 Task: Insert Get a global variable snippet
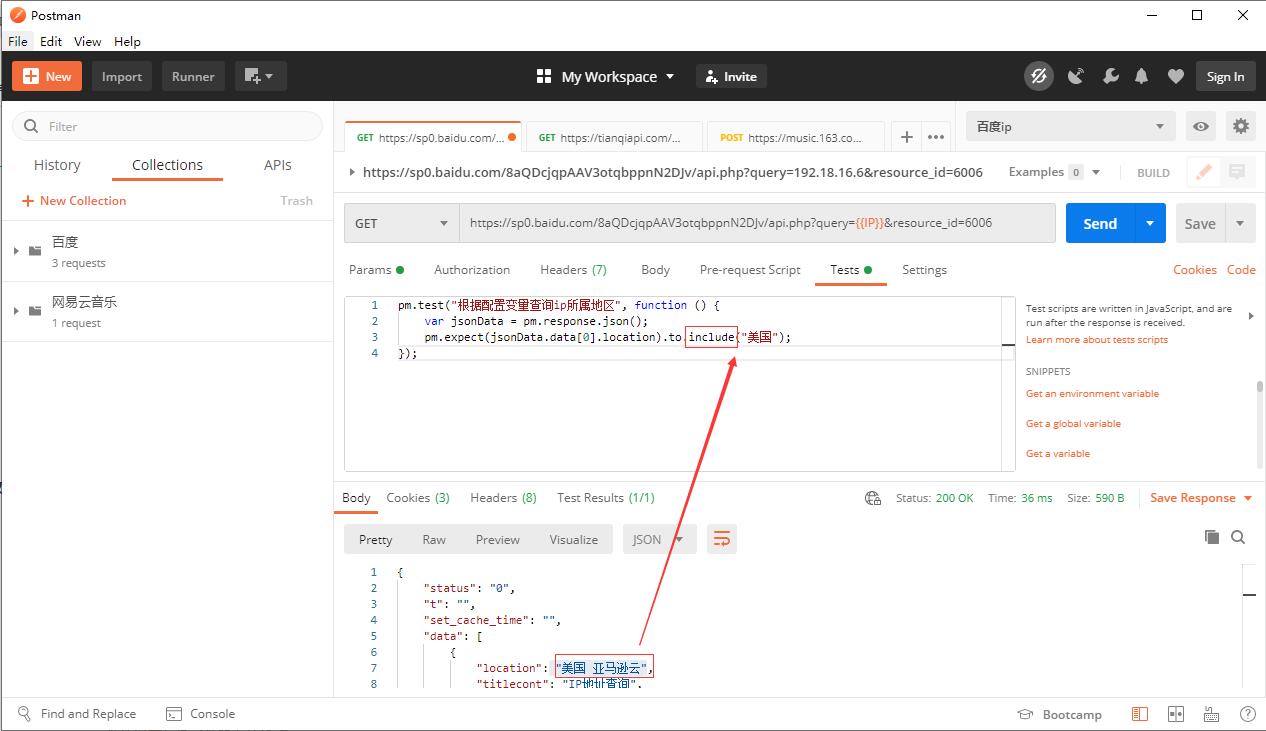pyautogui.click(x=1073, y=424)
